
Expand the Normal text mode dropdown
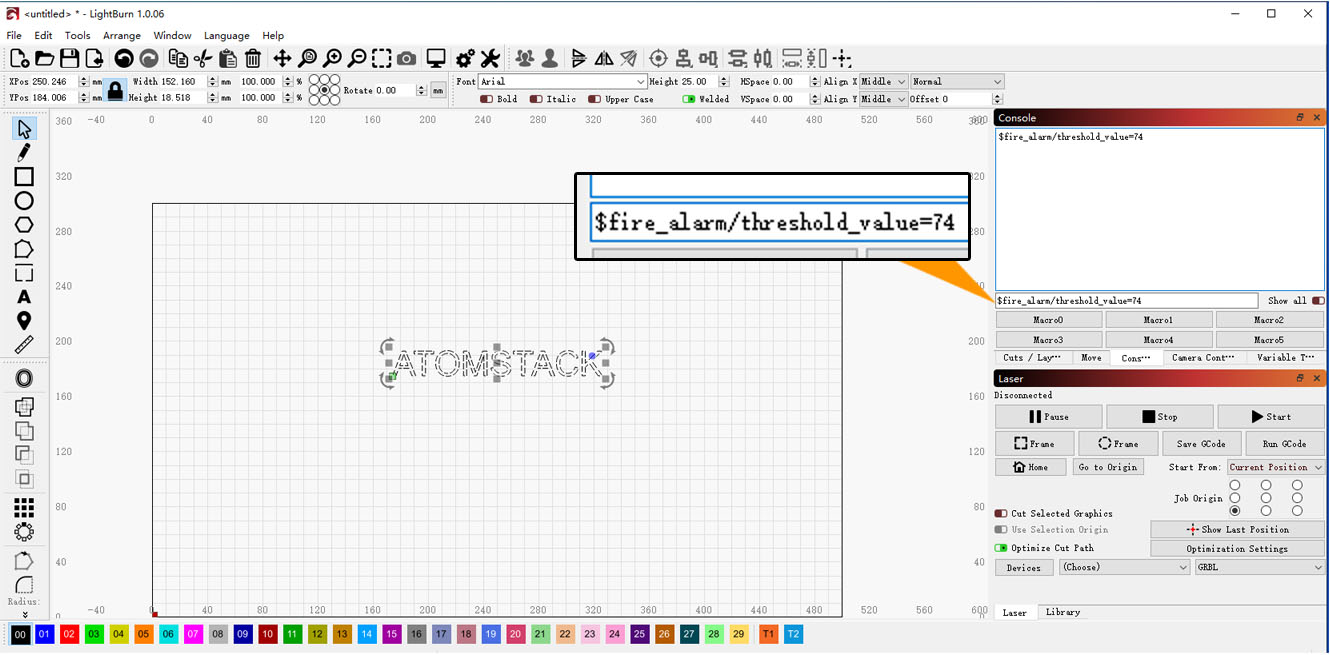[956, 82]
